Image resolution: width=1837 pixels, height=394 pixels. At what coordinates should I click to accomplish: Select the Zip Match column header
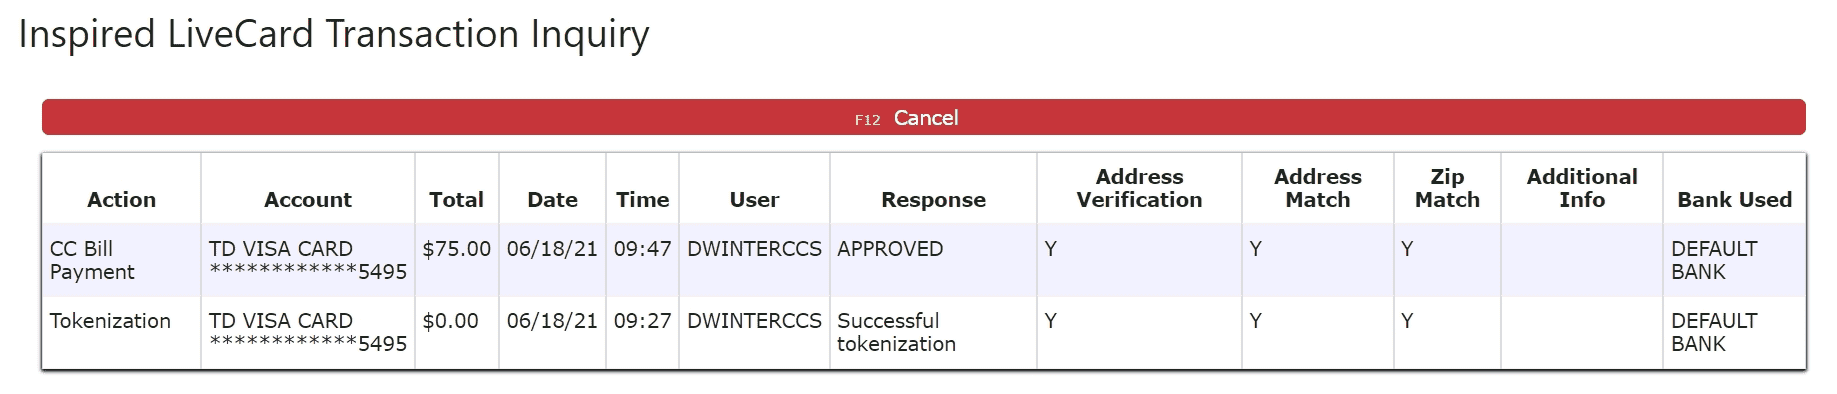1447,188
